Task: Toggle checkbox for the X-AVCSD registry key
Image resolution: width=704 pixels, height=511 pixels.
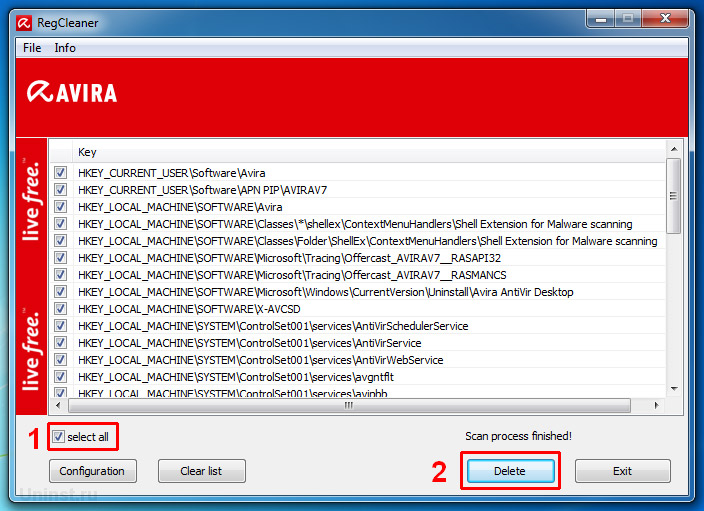Action: click(60, 309)
